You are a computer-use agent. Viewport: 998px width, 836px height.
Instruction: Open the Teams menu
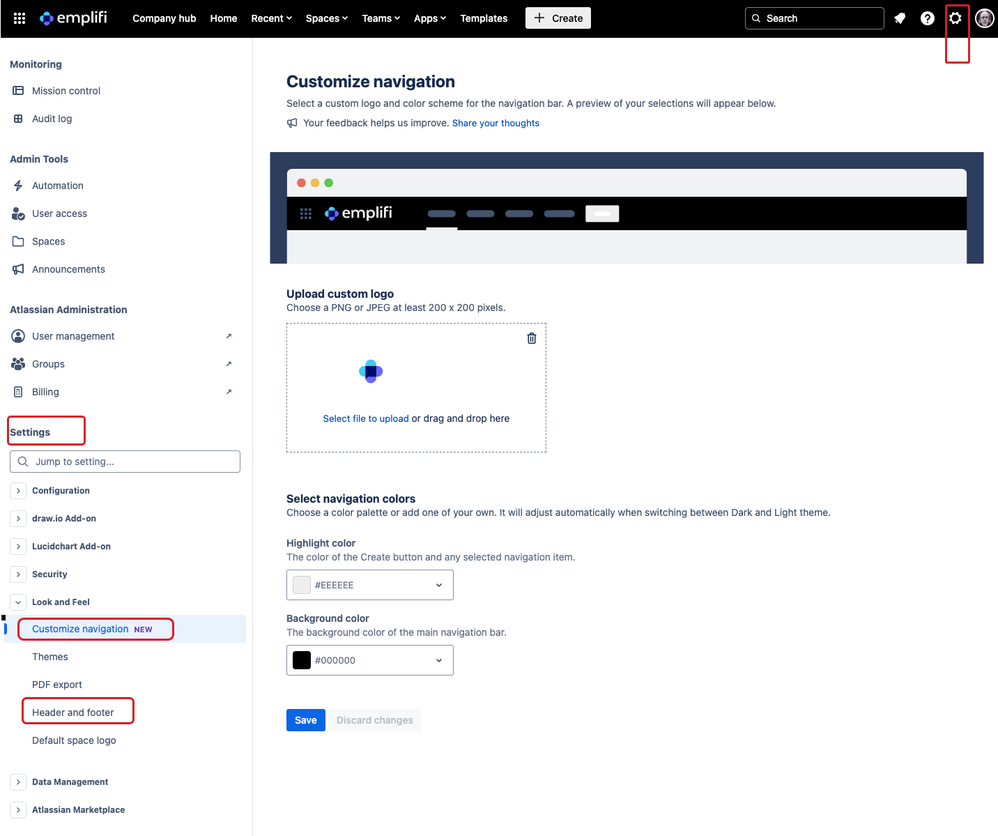pyautogui.click(x=381, y=18)
